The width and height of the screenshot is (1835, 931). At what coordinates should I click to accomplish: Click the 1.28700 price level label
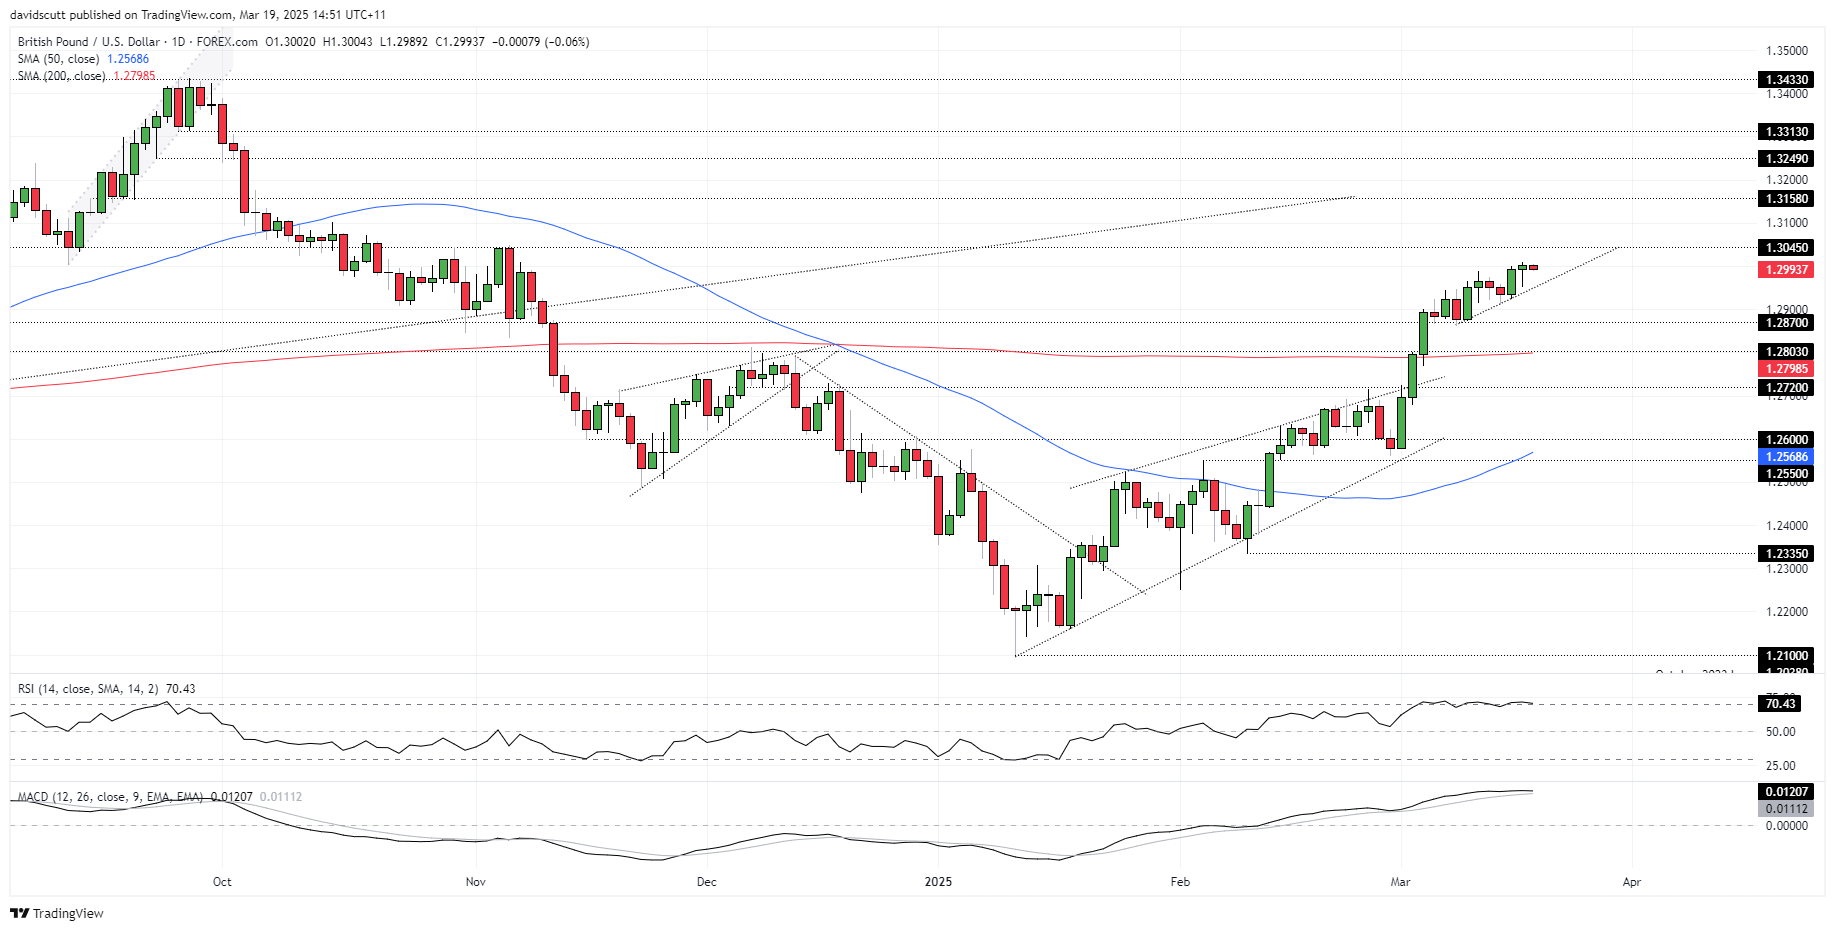[x=1786, y=322]
